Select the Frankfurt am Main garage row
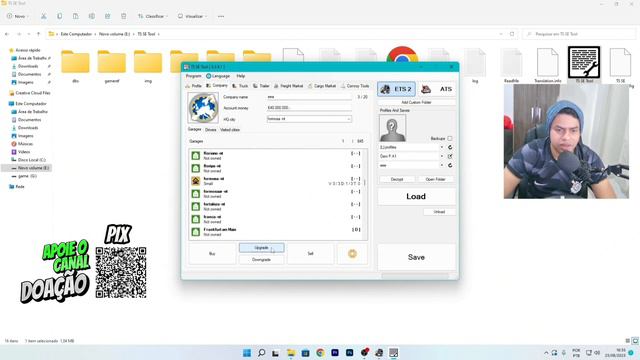Viewport: 640px width, 360px height. (276, 232)
